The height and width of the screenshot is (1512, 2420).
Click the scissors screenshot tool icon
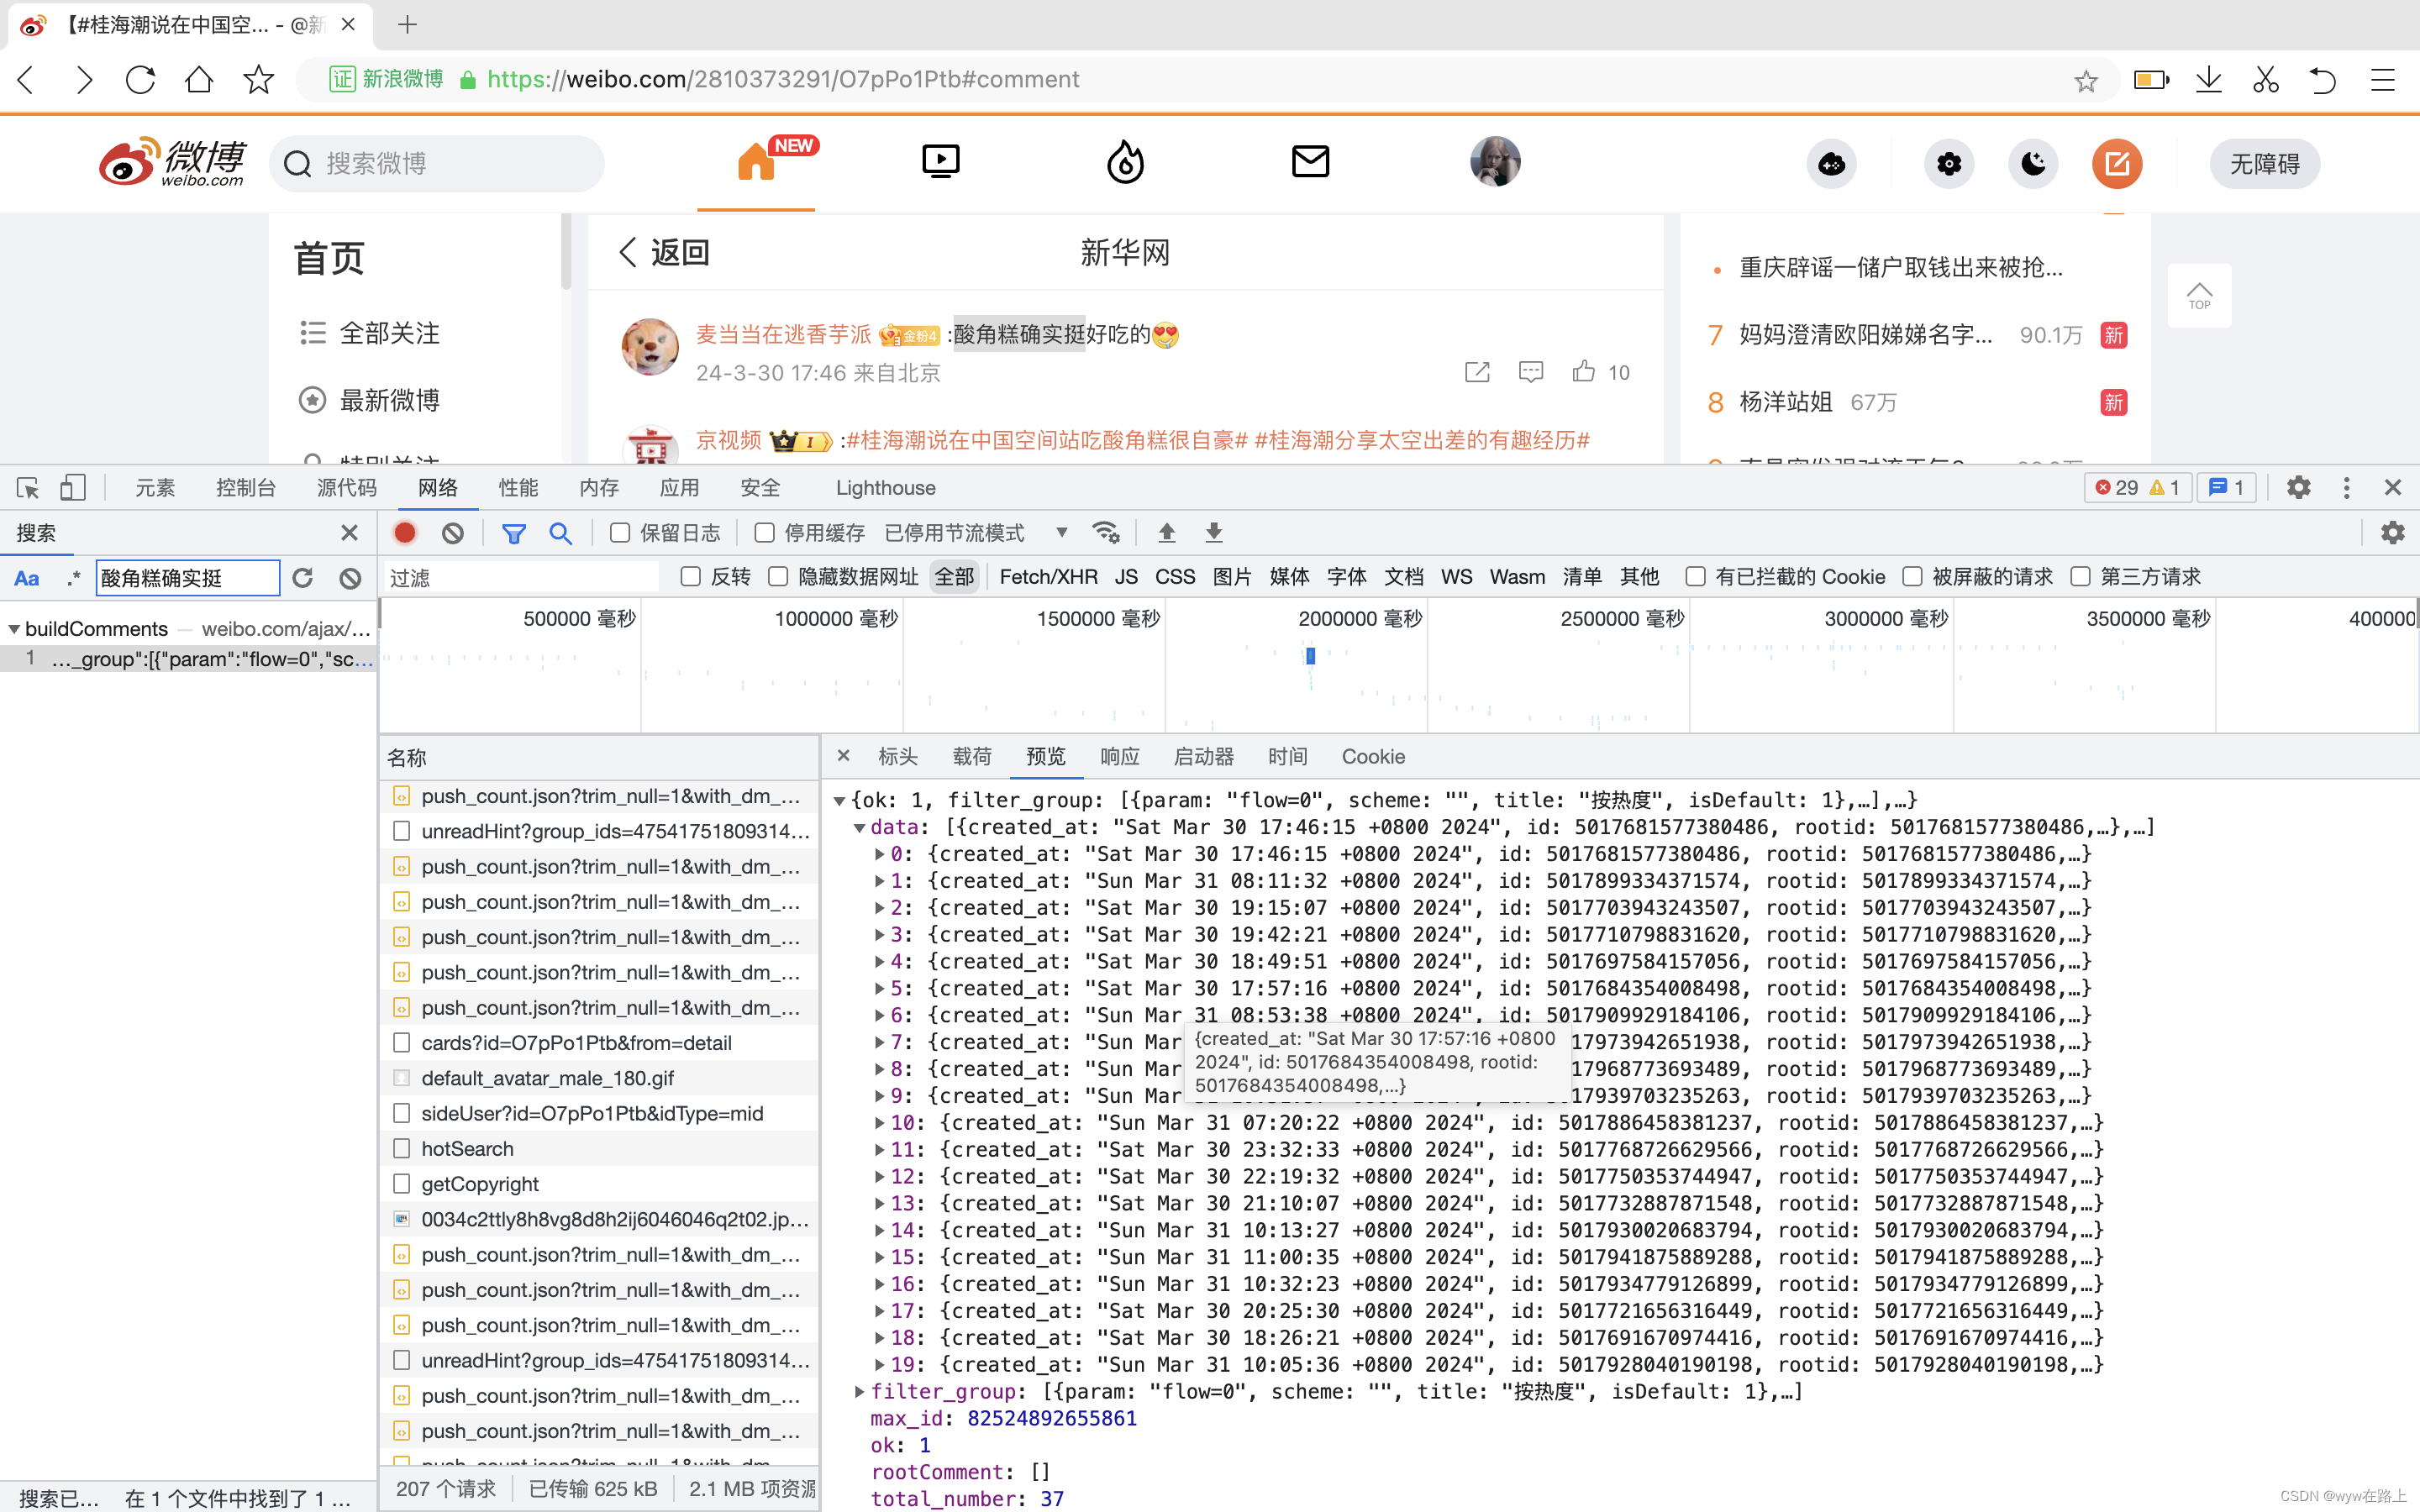tap(2266, 80)
